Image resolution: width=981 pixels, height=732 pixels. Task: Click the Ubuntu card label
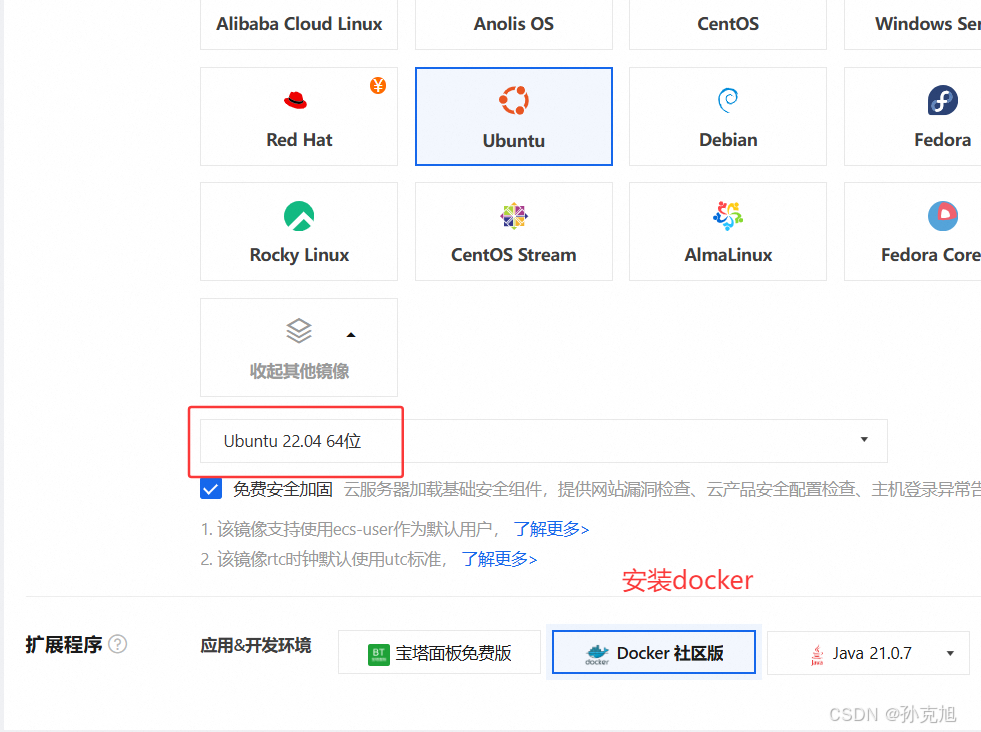(514, 140)
